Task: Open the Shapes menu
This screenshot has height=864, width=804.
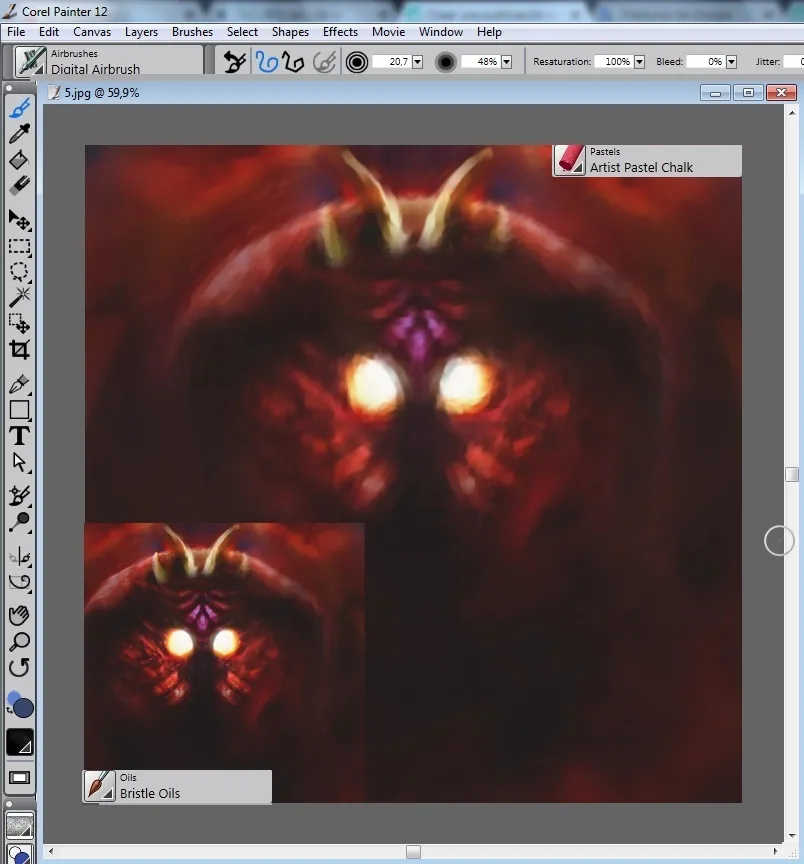Action: [290, 32]
